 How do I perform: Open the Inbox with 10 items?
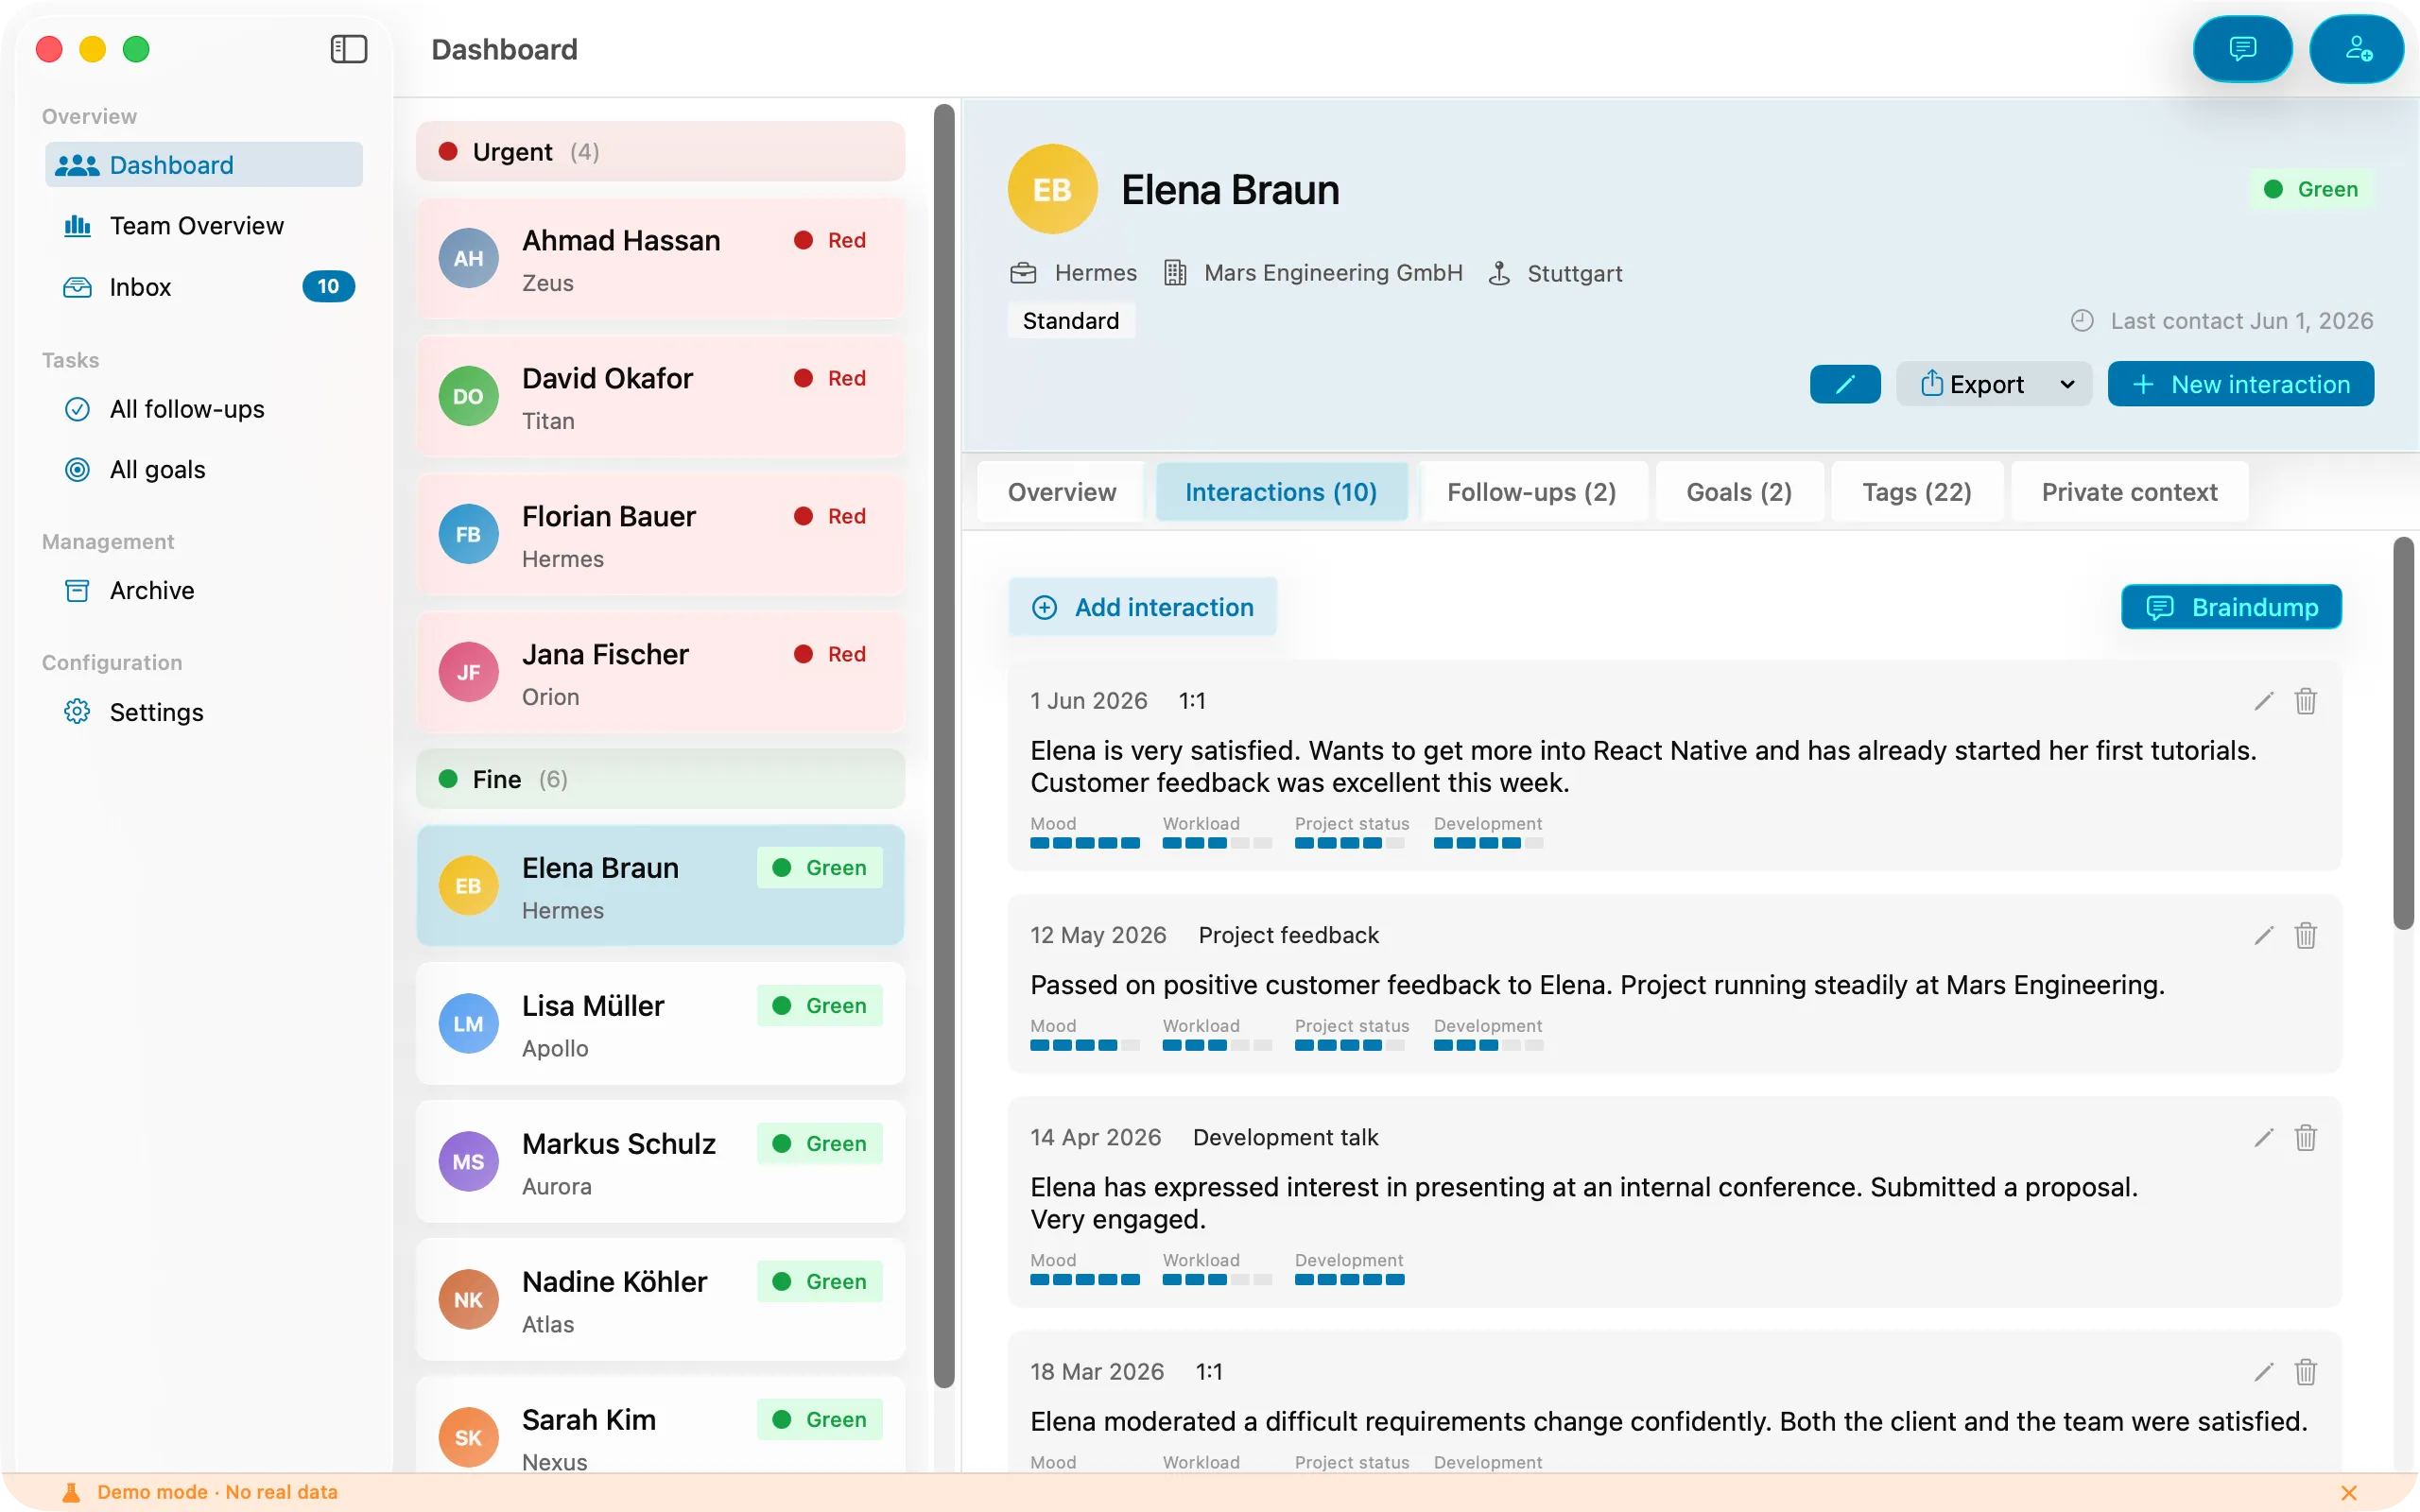coord(203,287)
